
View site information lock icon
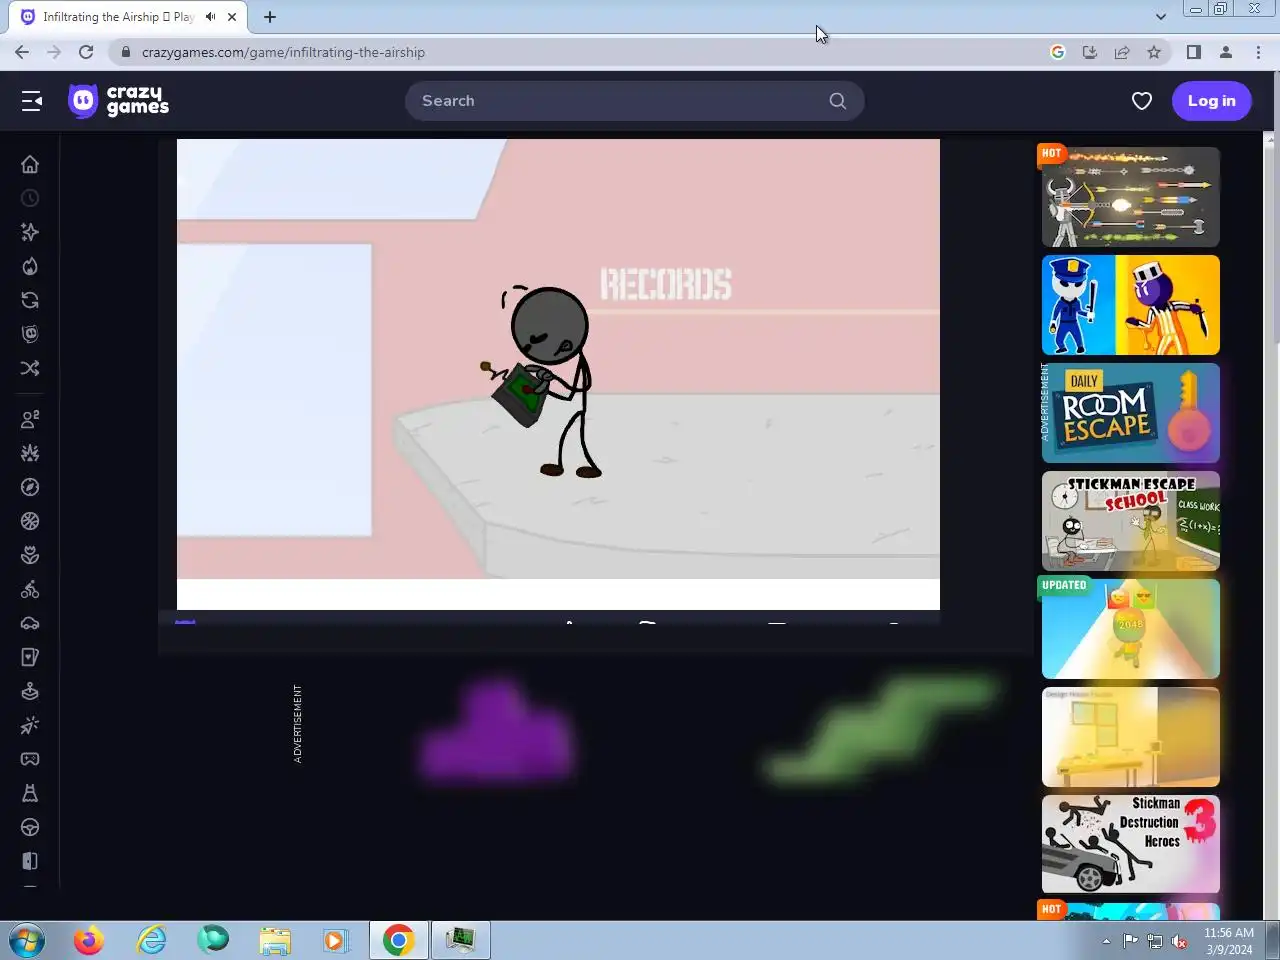(x=125, y=52)
